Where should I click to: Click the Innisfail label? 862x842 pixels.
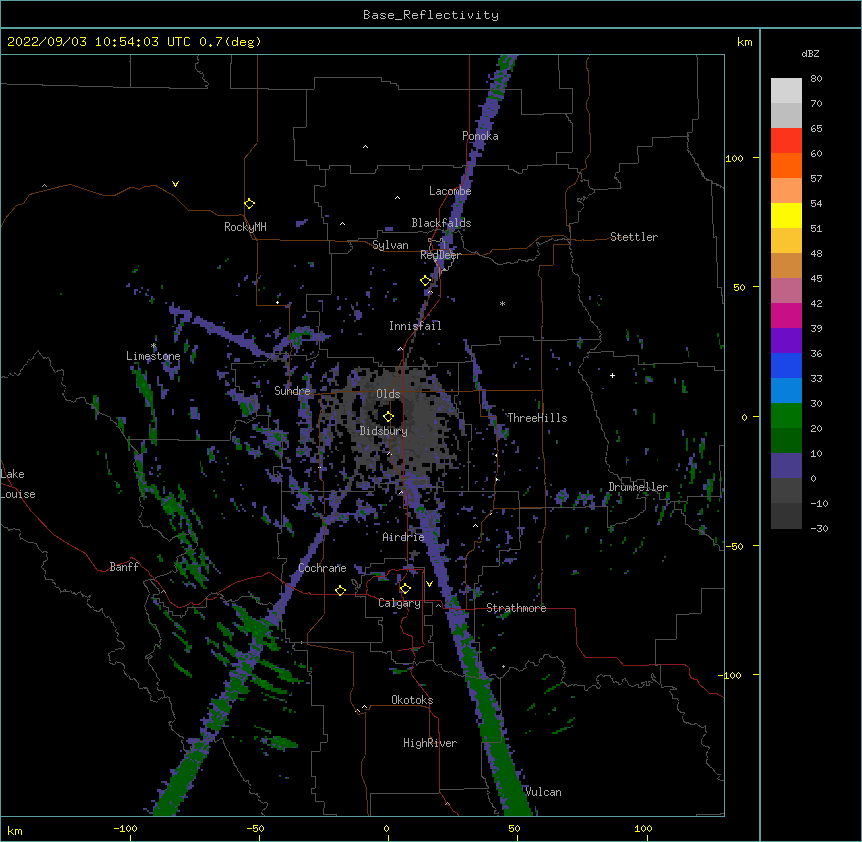click(415, 326)
